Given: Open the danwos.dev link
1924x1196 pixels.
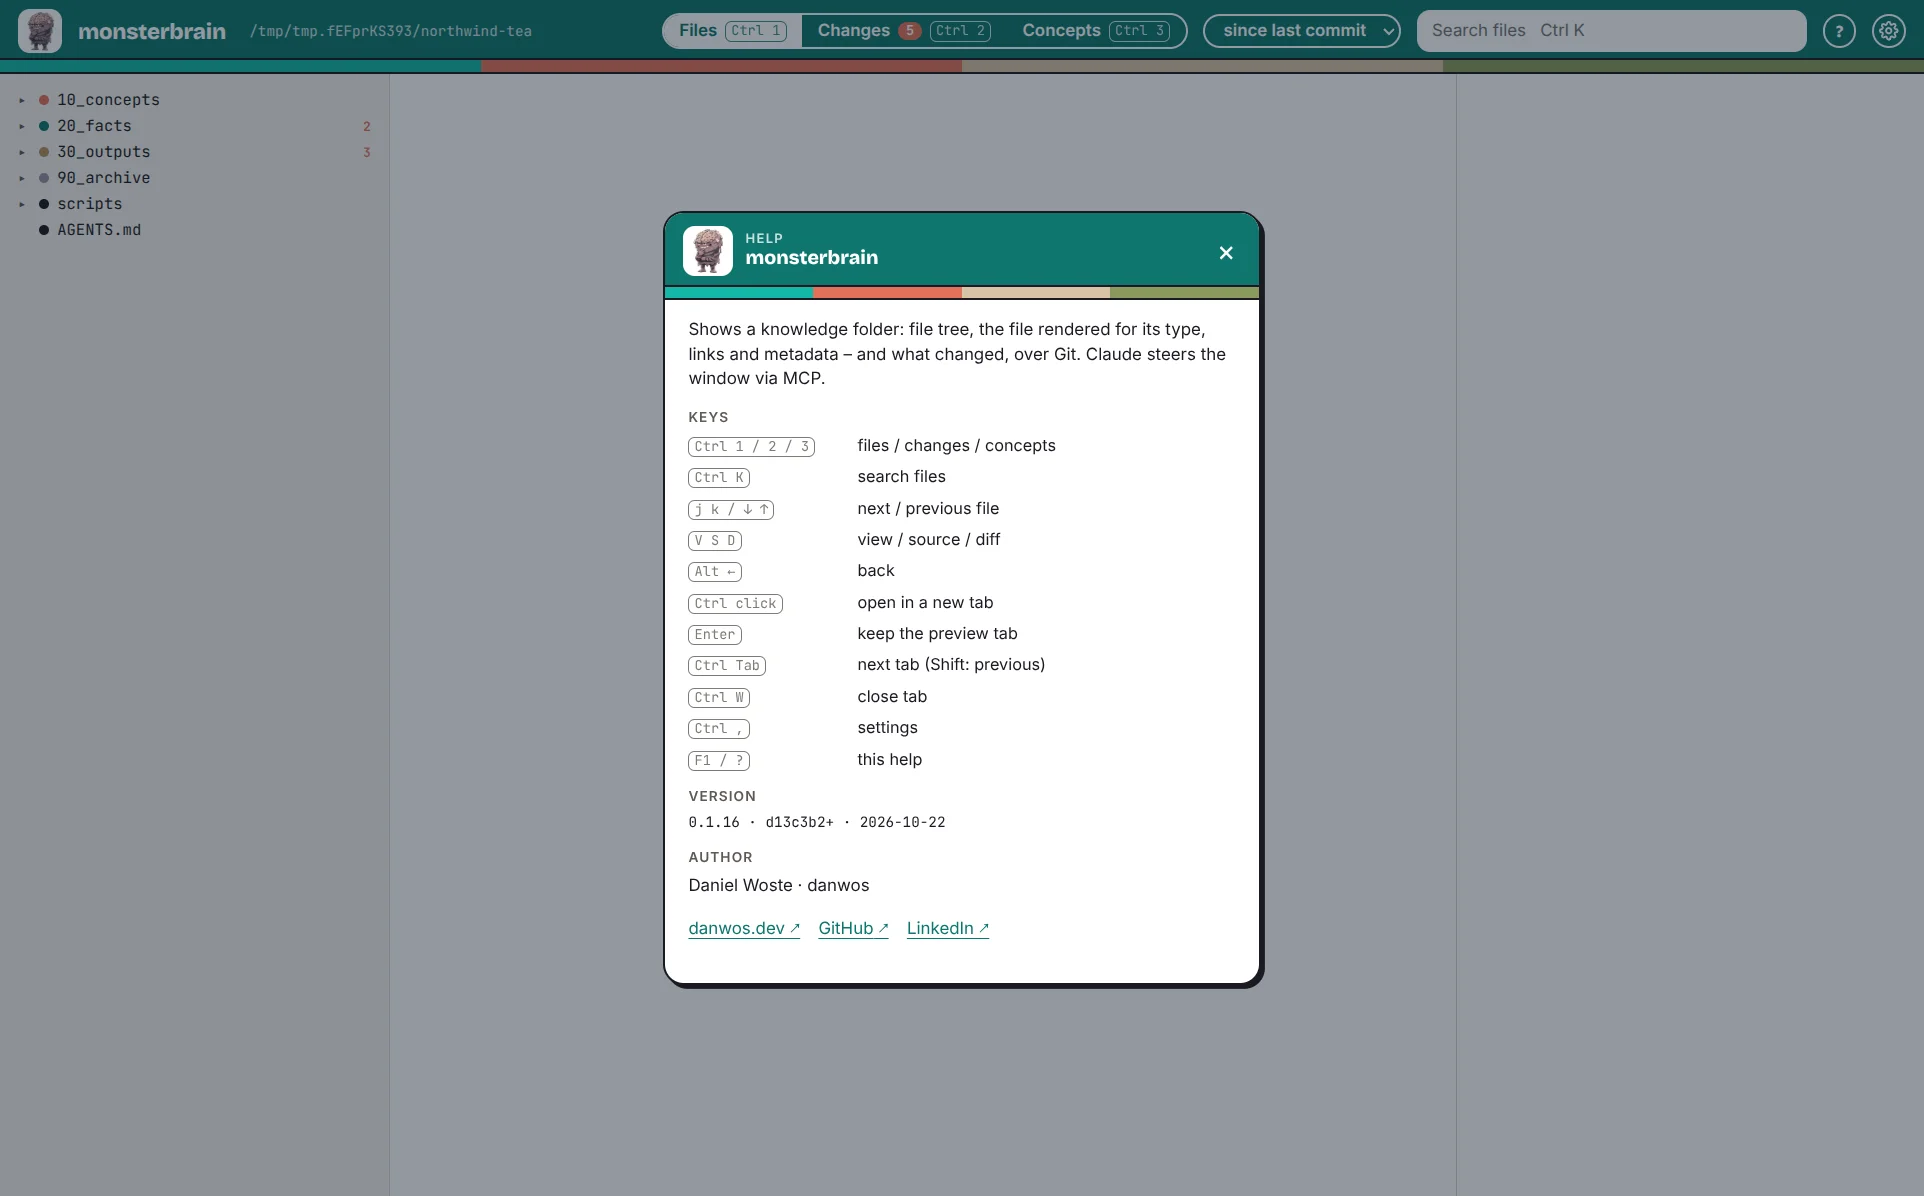Looking at the screenshot, I should point(744,928).
